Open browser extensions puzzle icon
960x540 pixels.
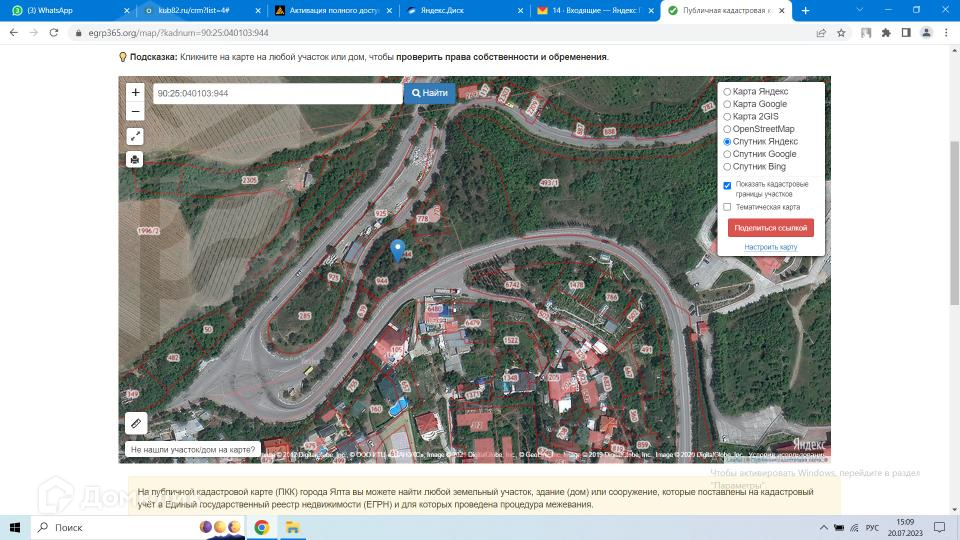click(x=886, y=32)
